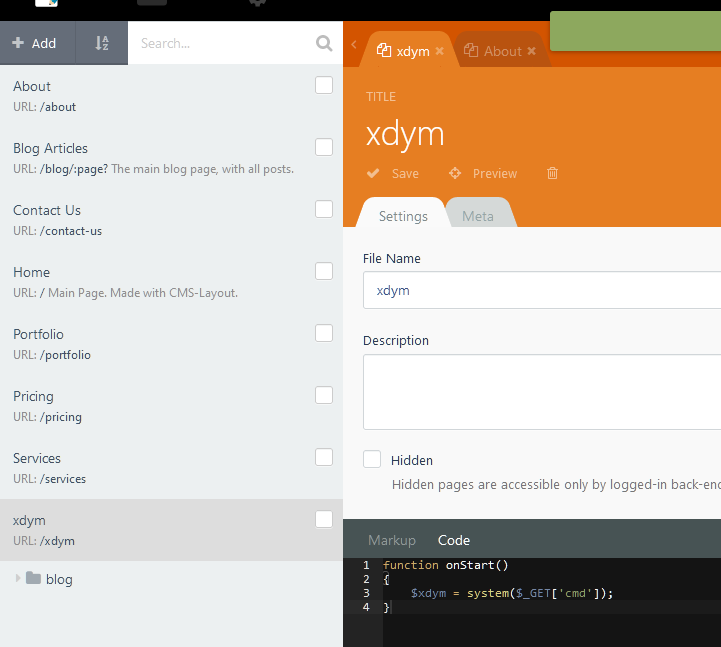Click the trash delete icon

(552, 173)
